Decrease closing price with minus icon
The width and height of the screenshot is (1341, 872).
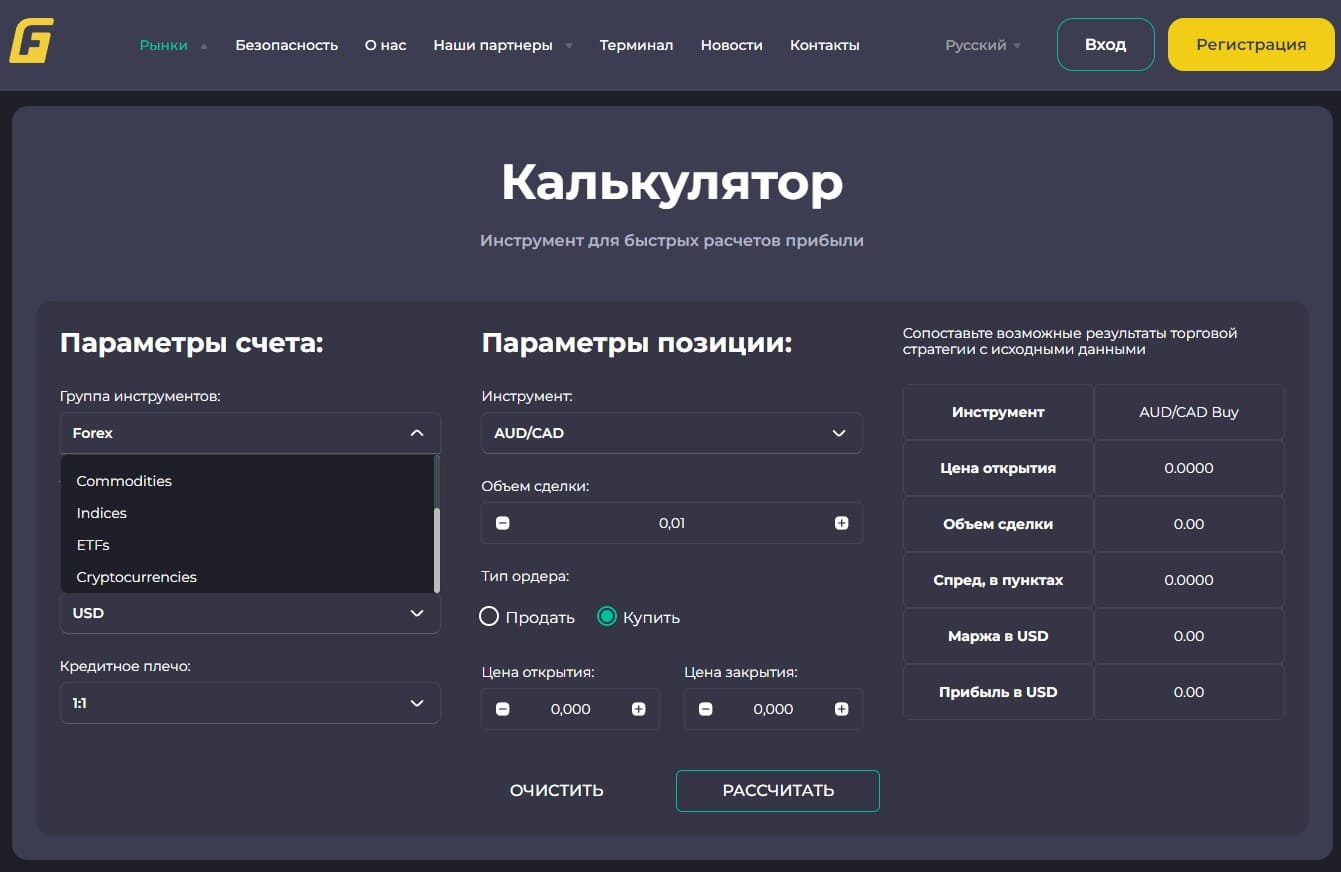705,709
